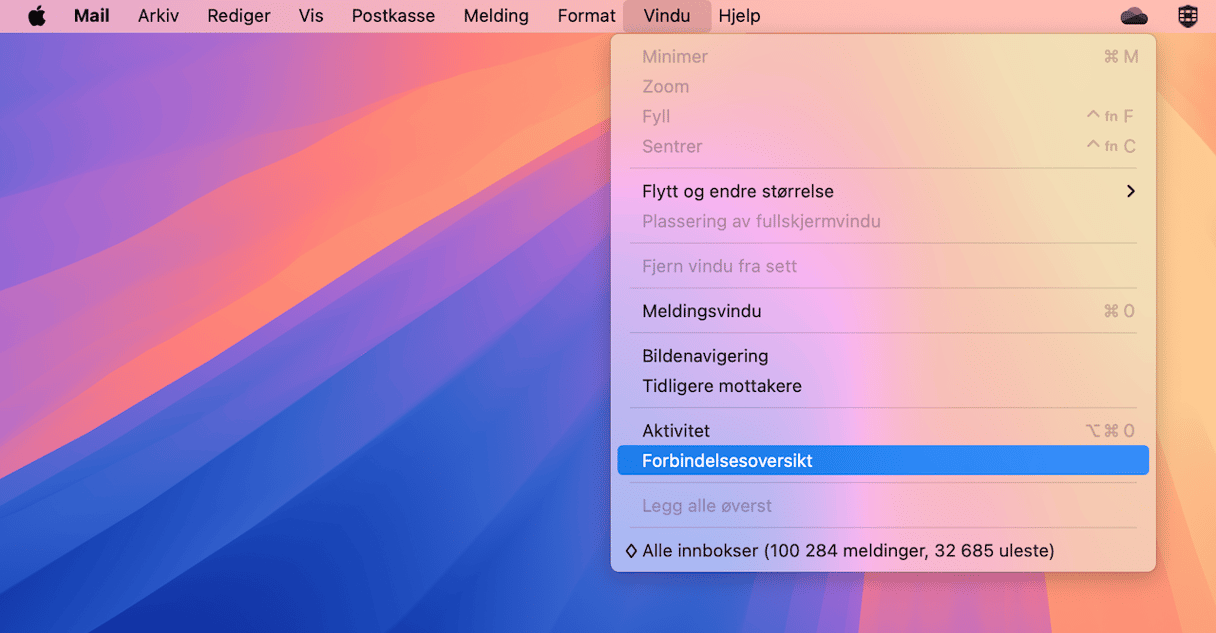Viewport: 1216px width, 633px height.
Task: Open the Mail app menu
Action: pos(92,16)
